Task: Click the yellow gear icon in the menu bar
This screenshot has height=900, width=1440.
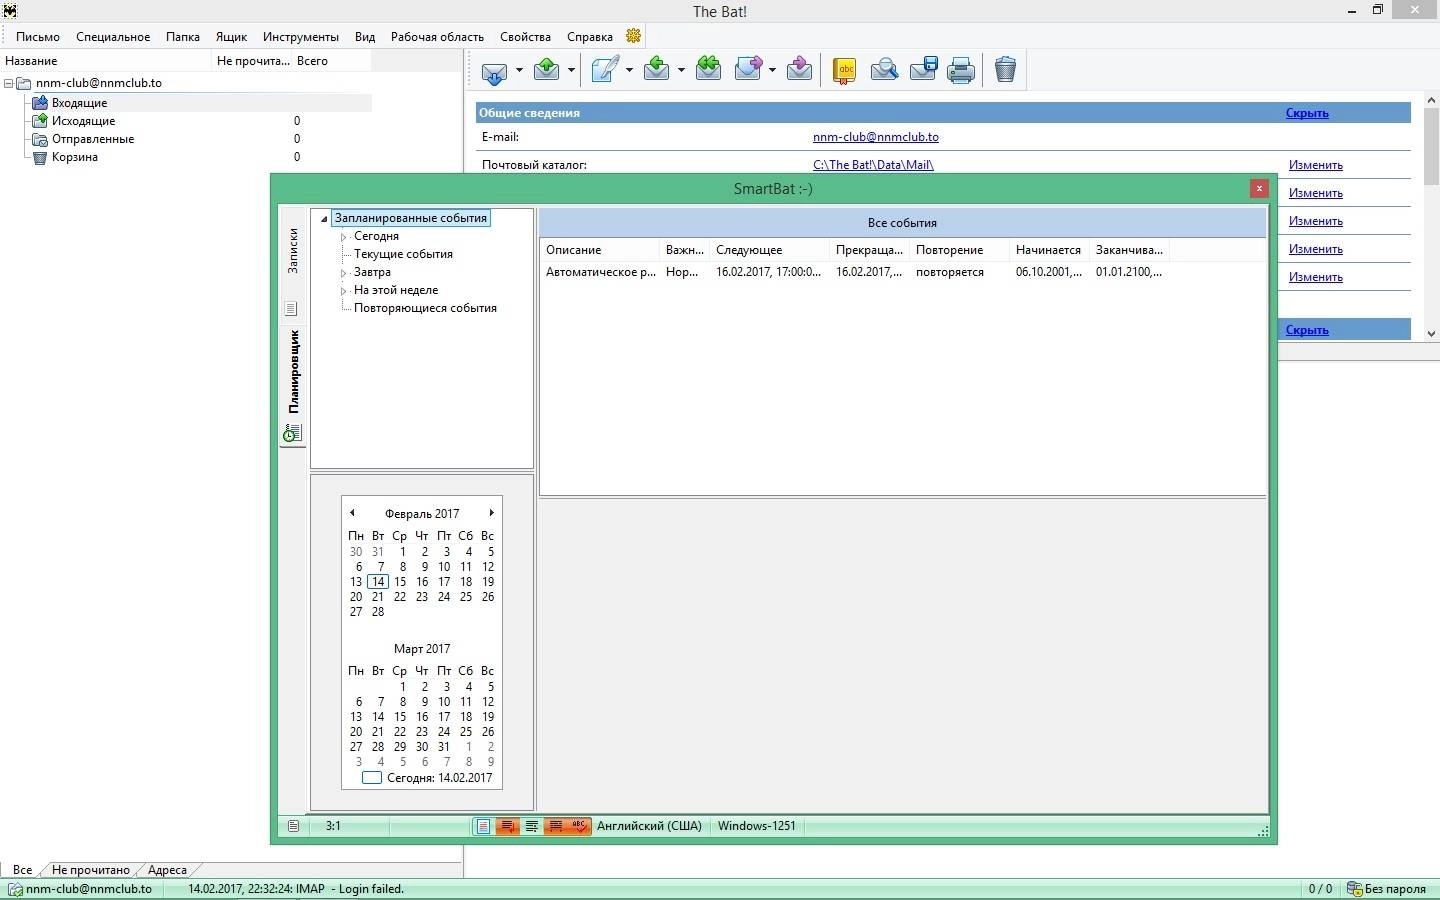Action: point(633,36)
